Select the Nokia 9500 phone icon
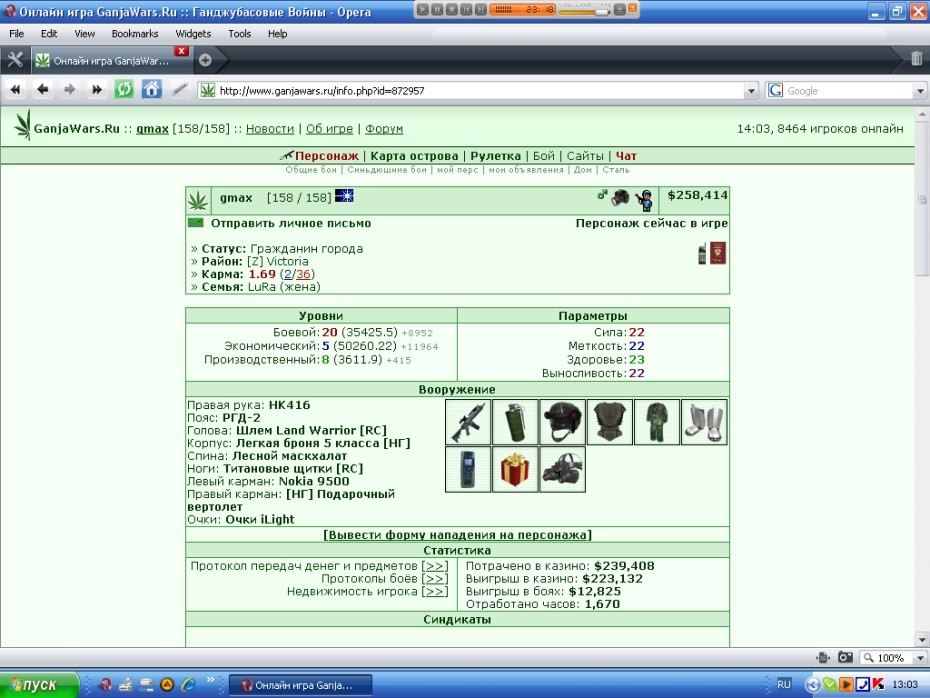 [x=468, y=470]
